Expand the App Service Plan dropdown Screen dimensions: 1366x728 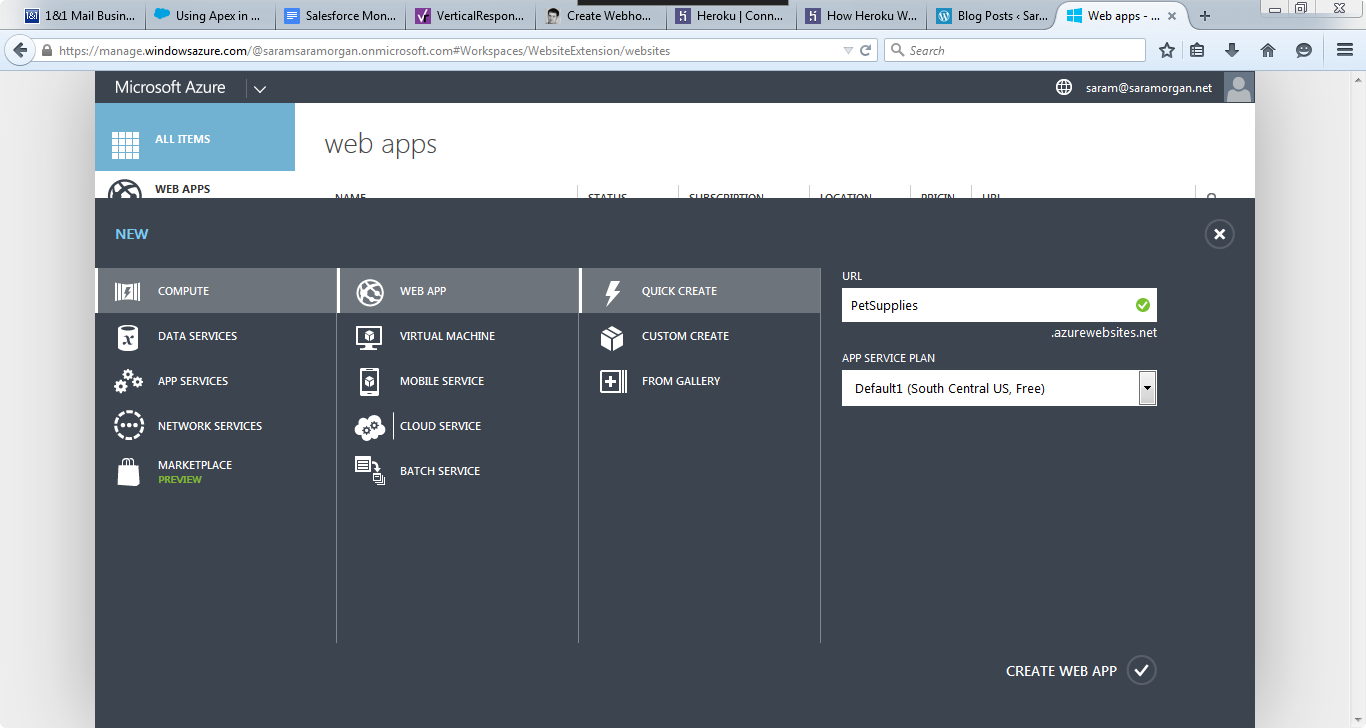tap(1147, 388)
